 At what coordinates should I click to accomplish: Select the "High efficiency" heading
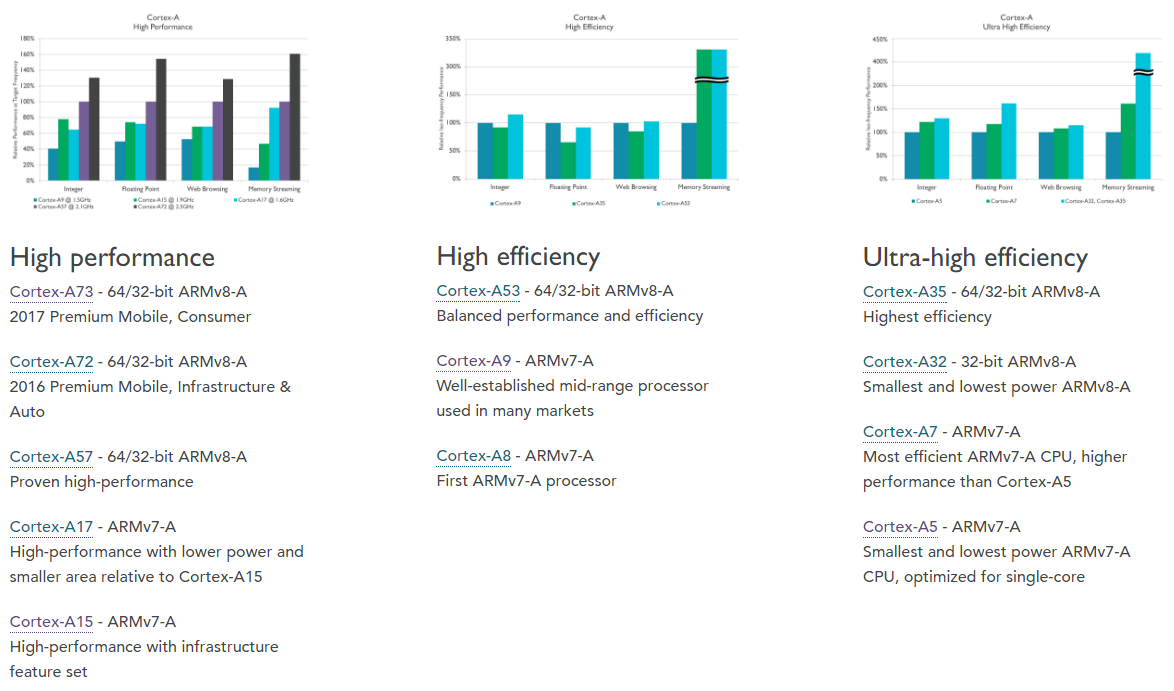pyautogui.click(x=518, y=257)
